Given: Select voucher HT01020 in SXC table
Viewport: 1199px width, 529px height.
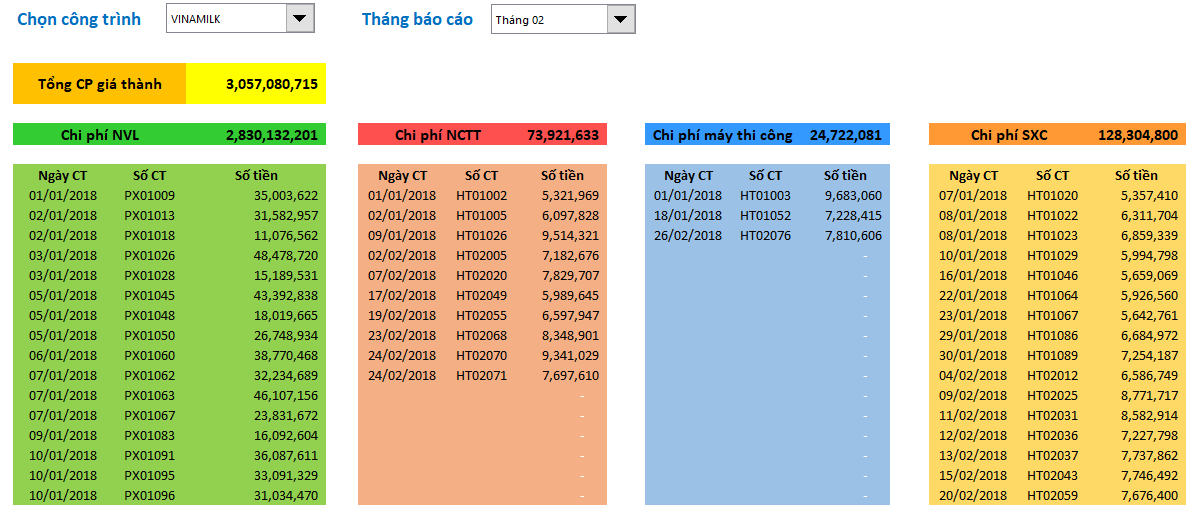Looking at the screenshot, I should click(x=1052, y=196).
